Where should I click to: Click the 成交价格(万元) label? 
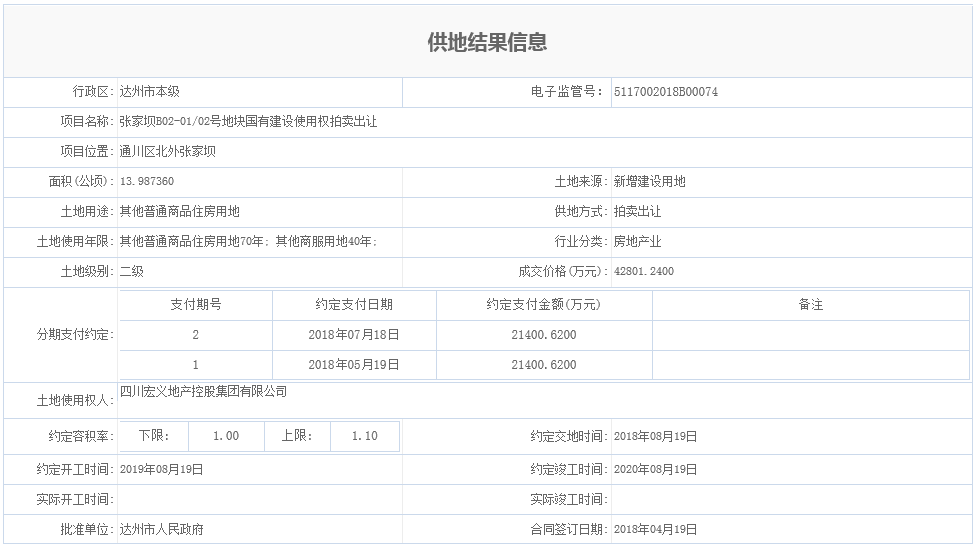point(563,272)
